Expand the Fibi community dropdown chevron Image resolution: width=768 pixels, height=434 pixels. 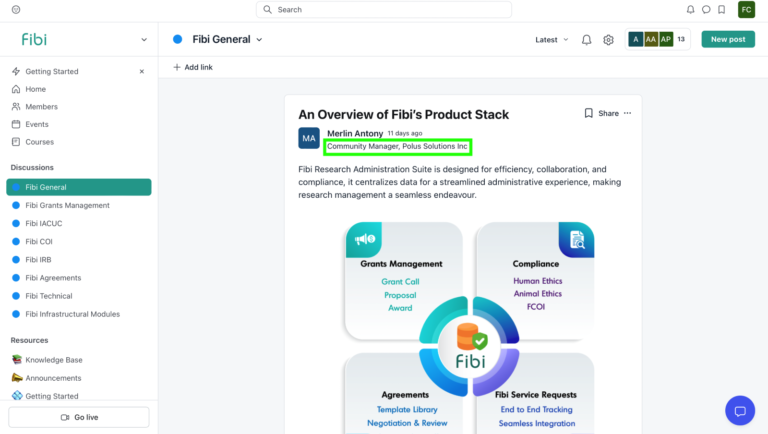pos(144,40)
